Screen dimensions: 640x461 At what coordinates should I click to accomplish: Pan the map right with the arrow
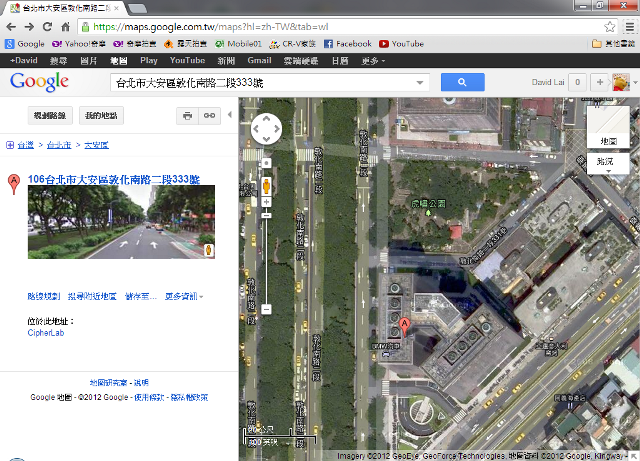277,129
